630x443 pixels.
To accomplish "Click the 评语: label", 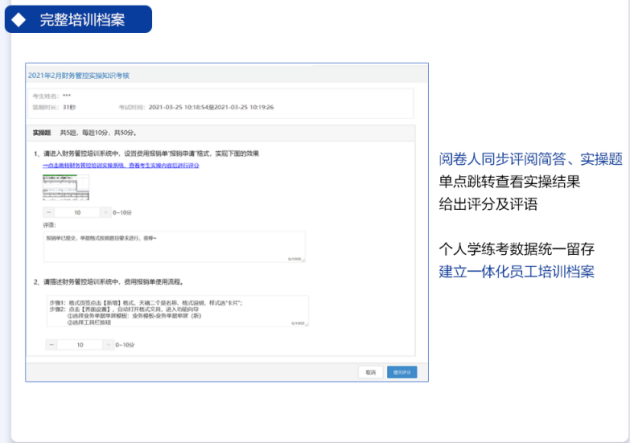I will [49, 225].
